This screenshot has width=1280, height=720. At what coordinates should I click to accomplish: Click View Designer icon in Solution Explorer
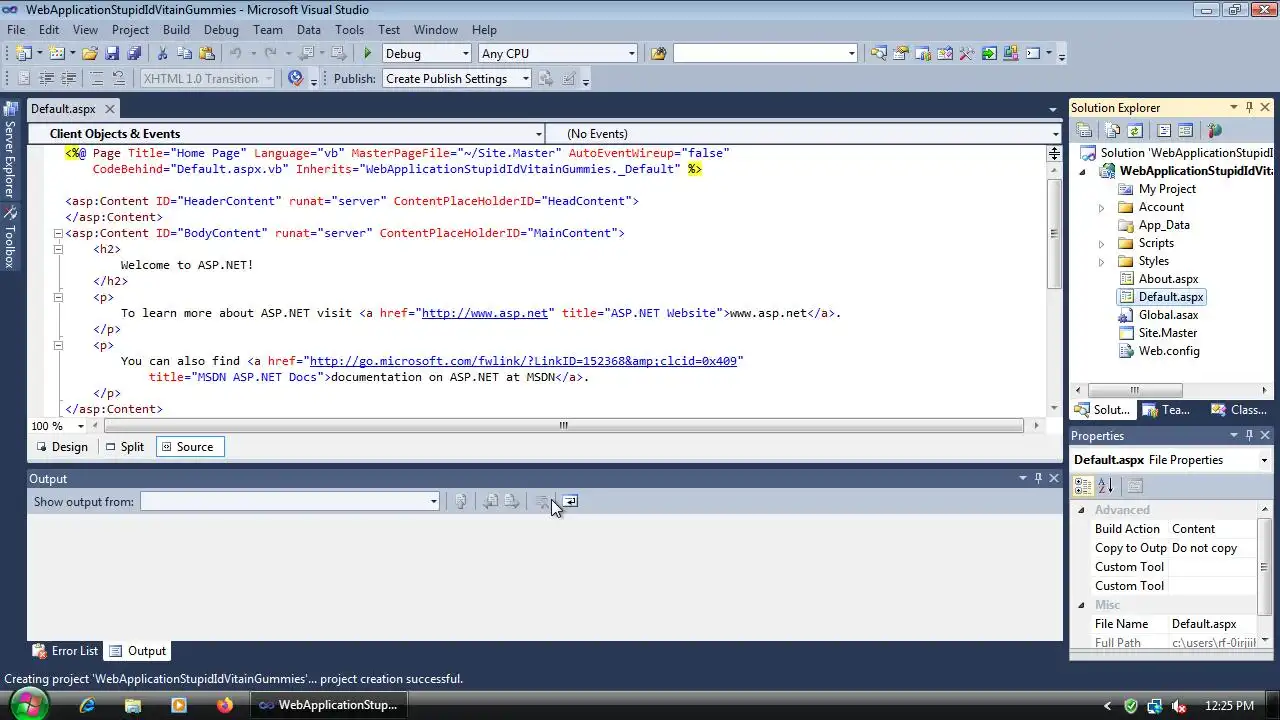1186,130
